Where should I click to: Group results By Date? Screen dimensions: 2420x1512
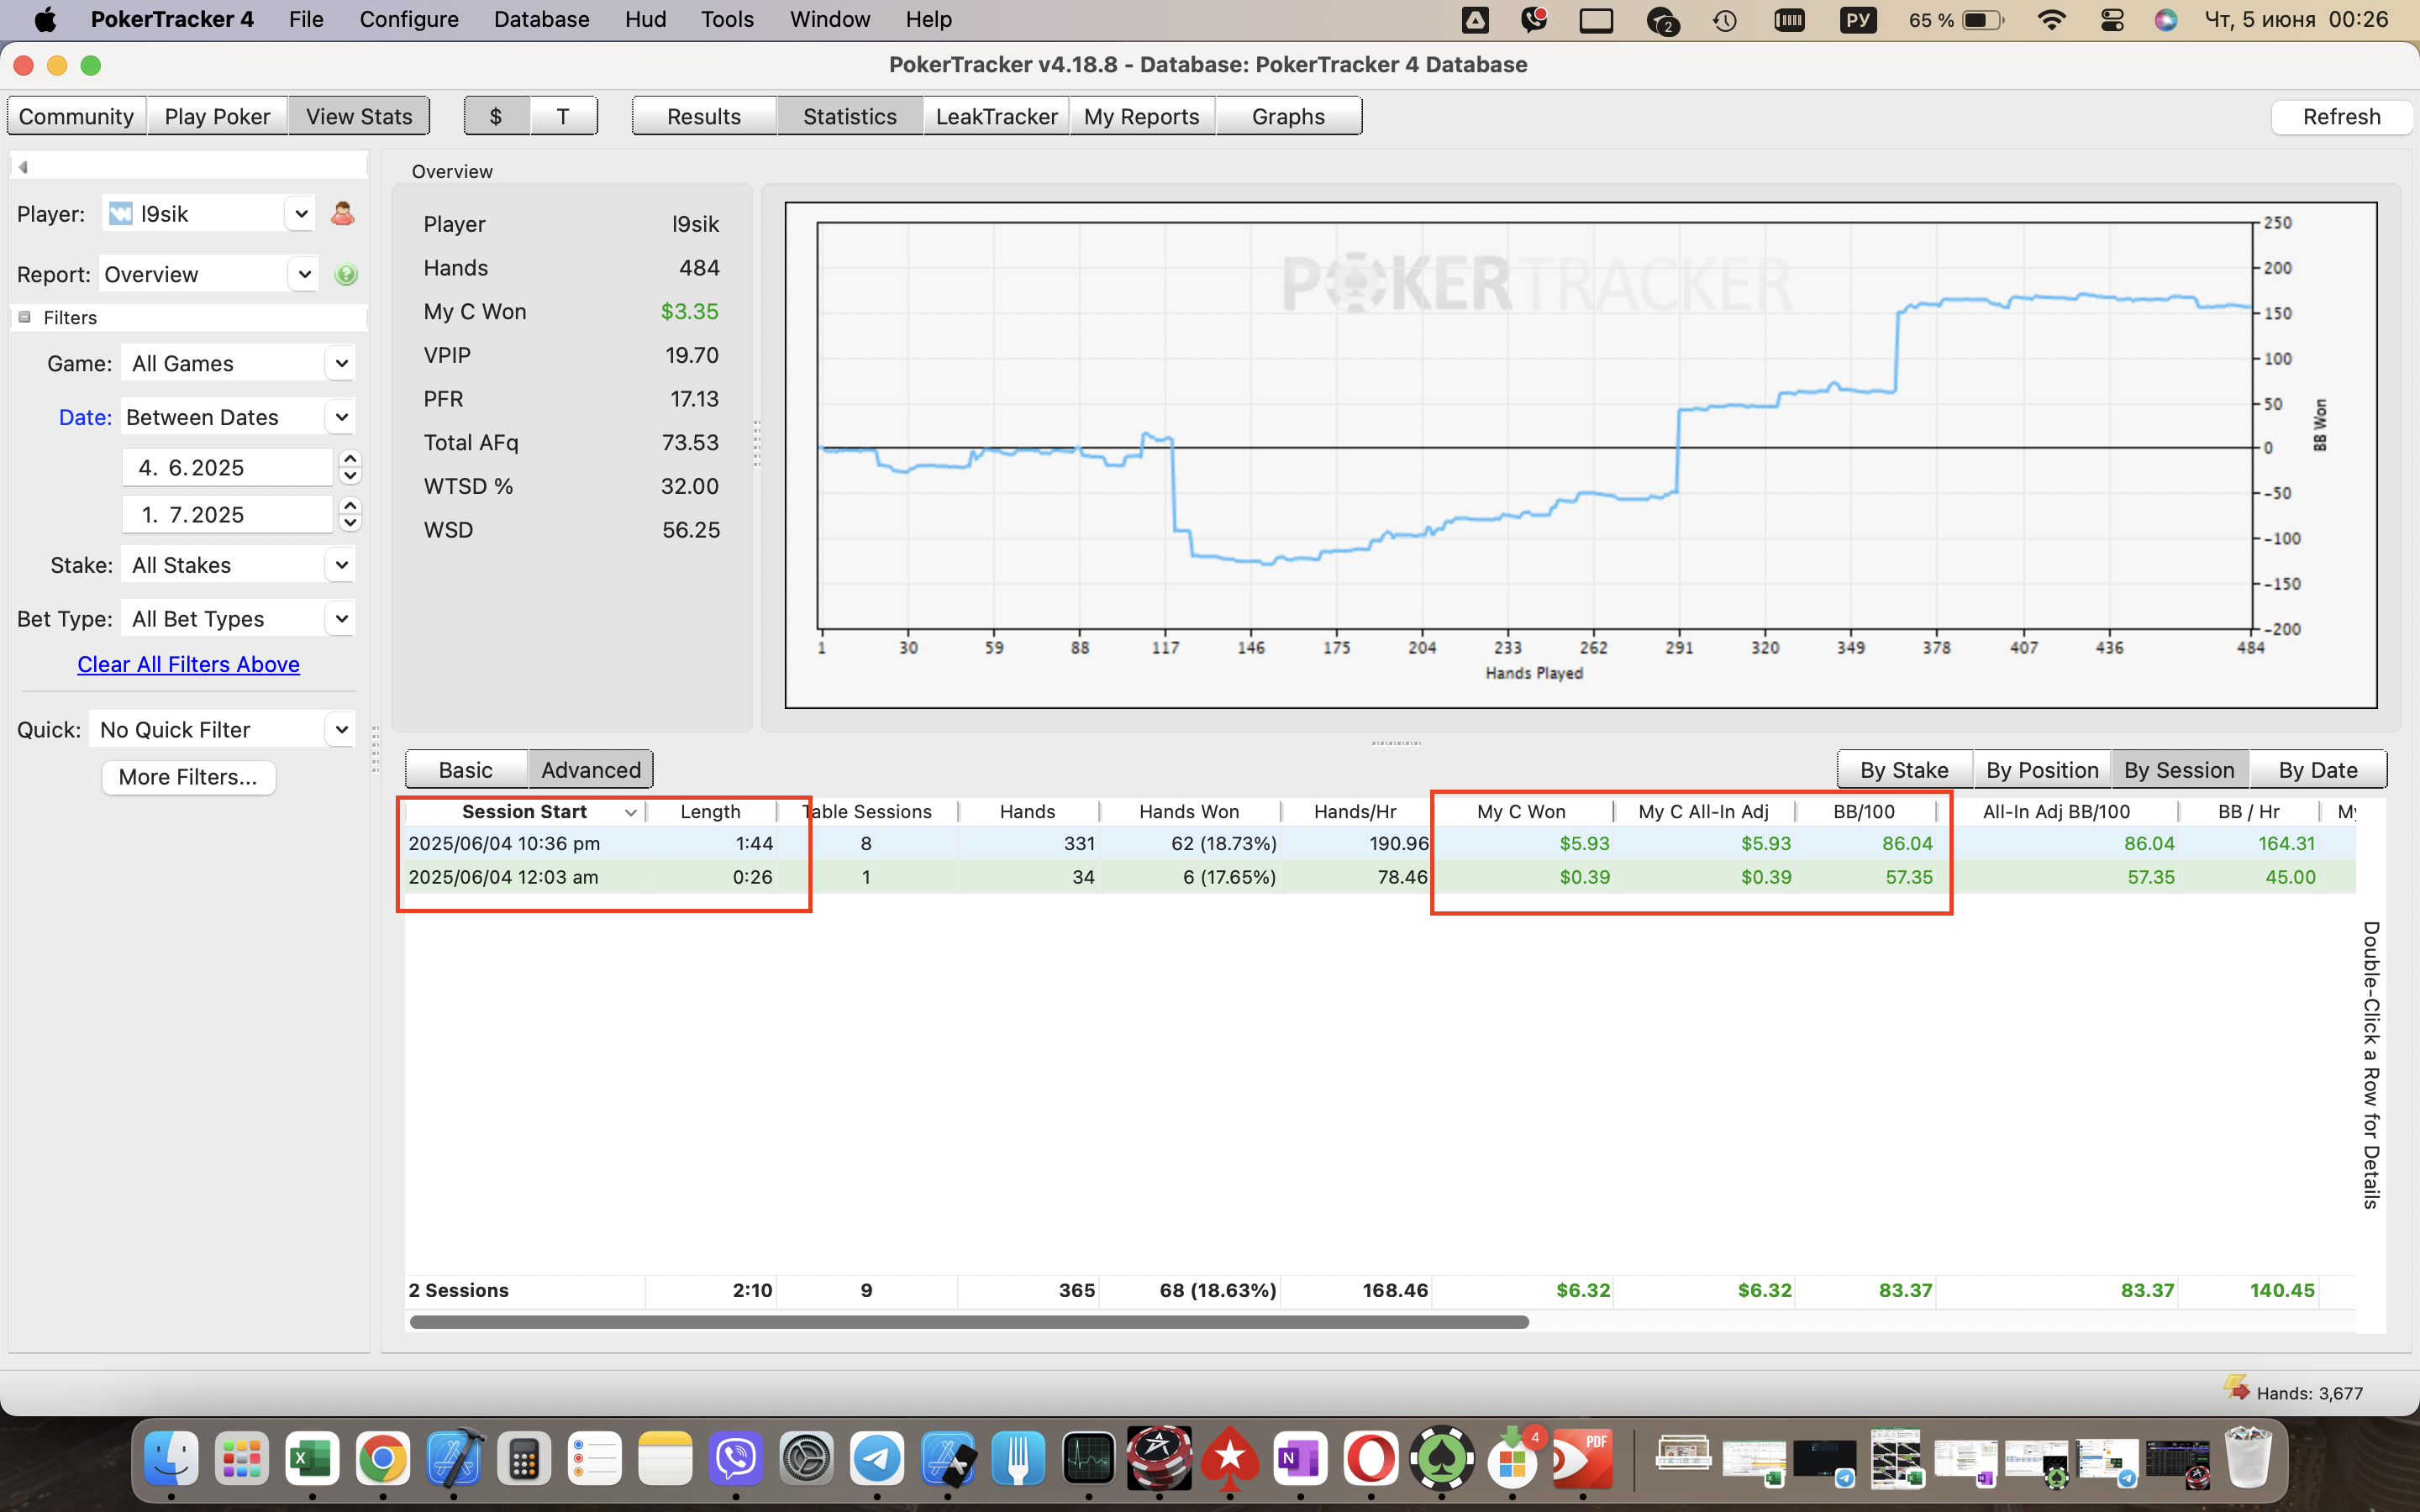tap(2318, 770)
